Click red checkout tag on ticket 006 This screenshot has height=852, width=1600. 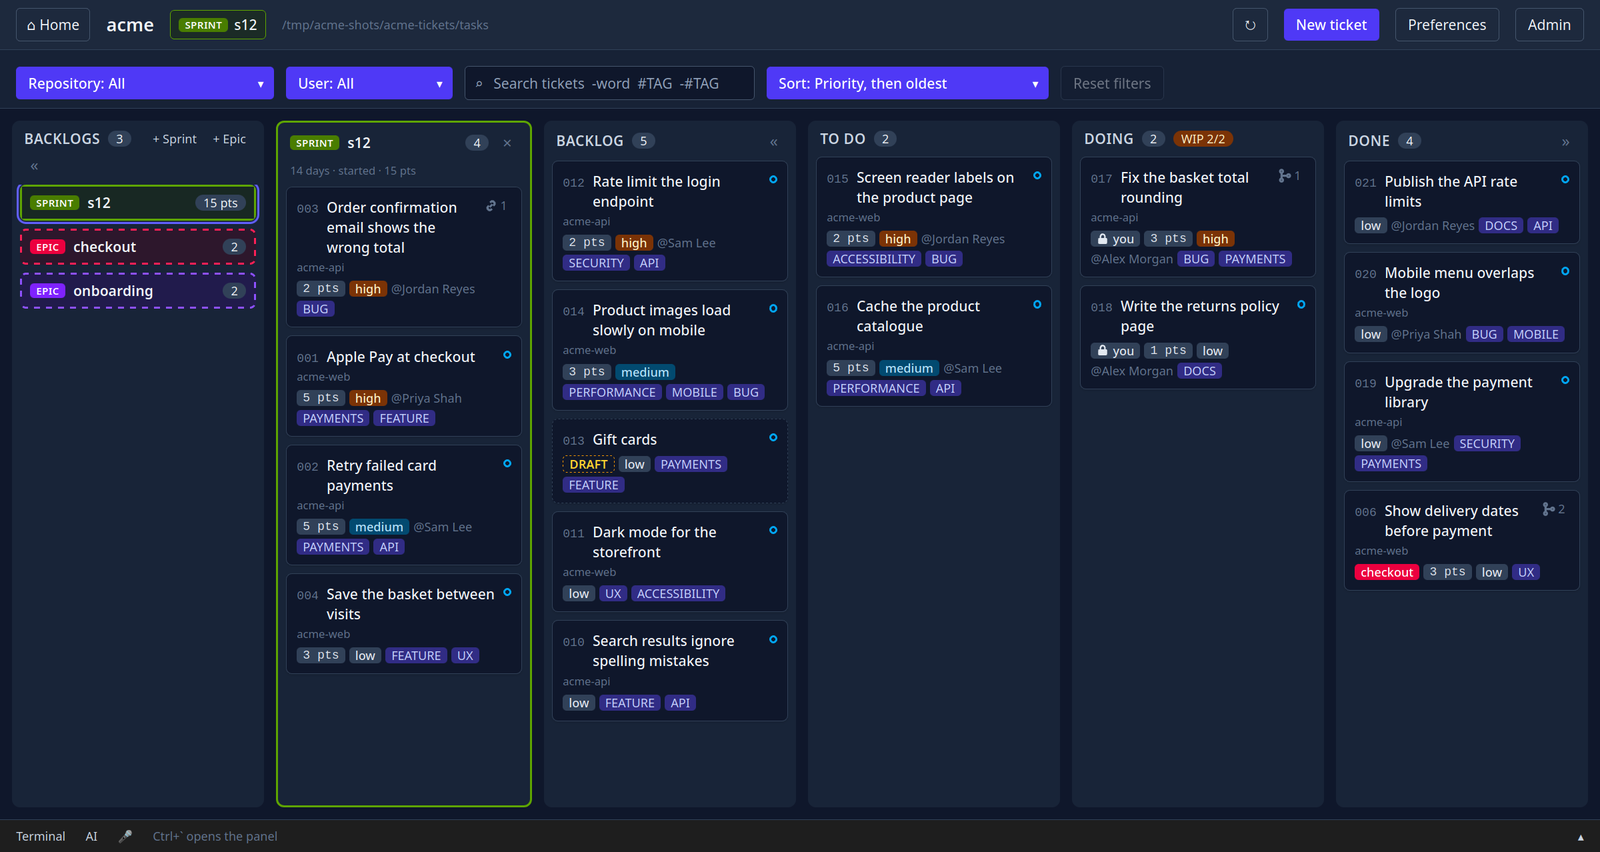click(x=1387, y=572)
